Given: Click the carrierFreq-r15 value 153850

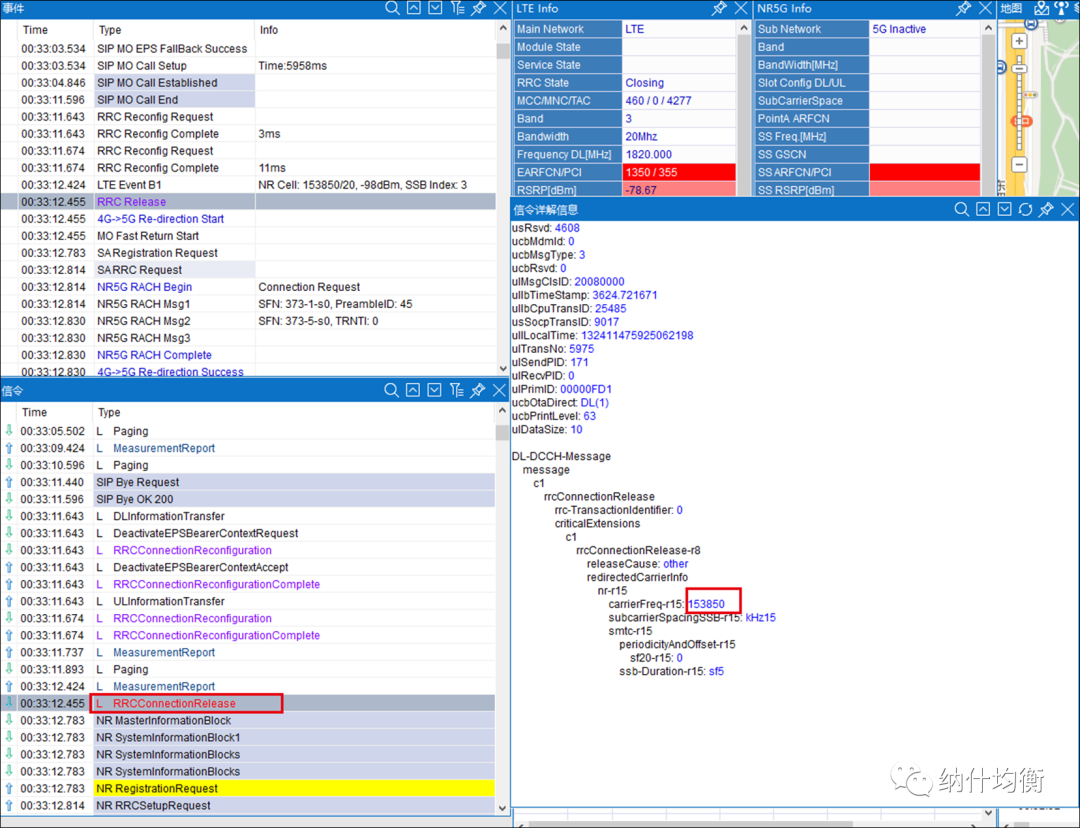Looking at the screenshot, I should tap(707, 604).
